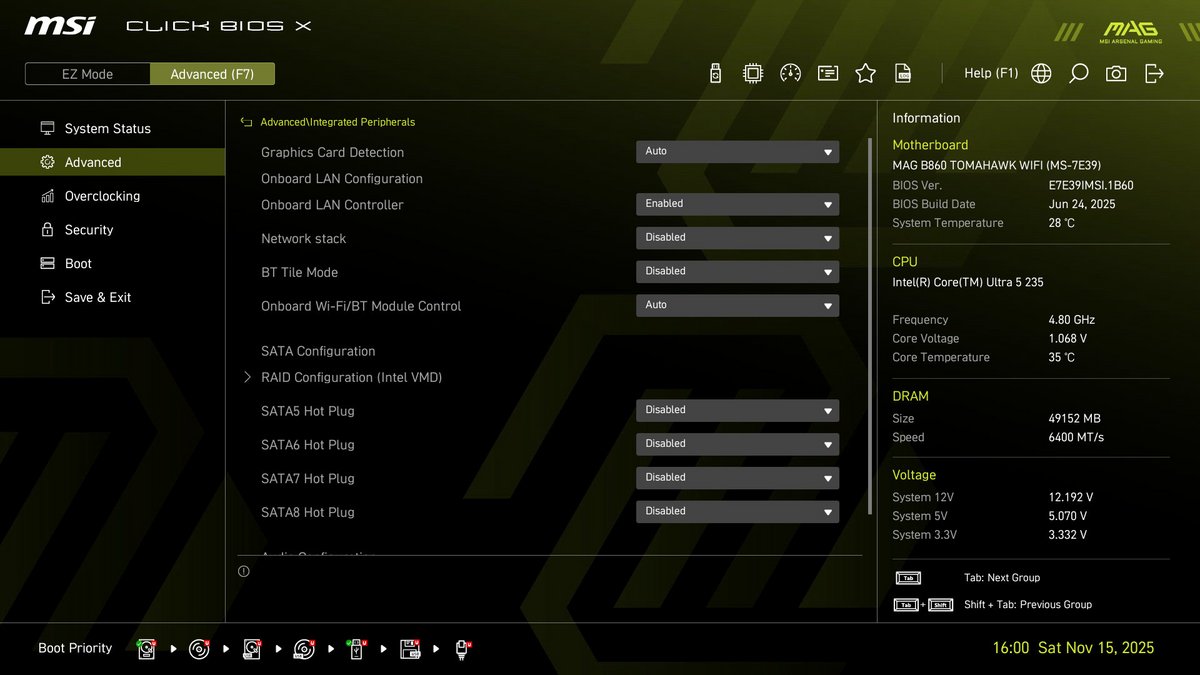Change Onboard Wi-Fi/BT Module Control setting
The image size is (1200, 675).
pyautogui.click(x=737, y=305)
